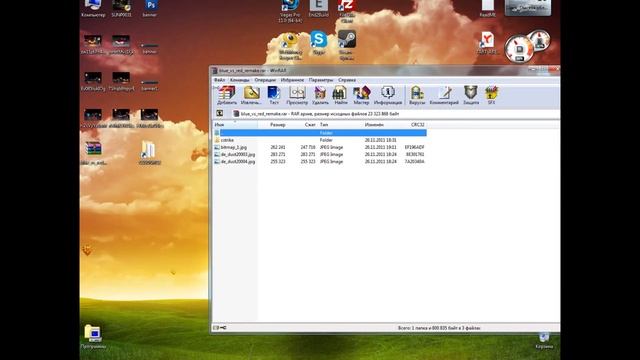
Task: Open the Справка menu
Action: coord(347,80)
